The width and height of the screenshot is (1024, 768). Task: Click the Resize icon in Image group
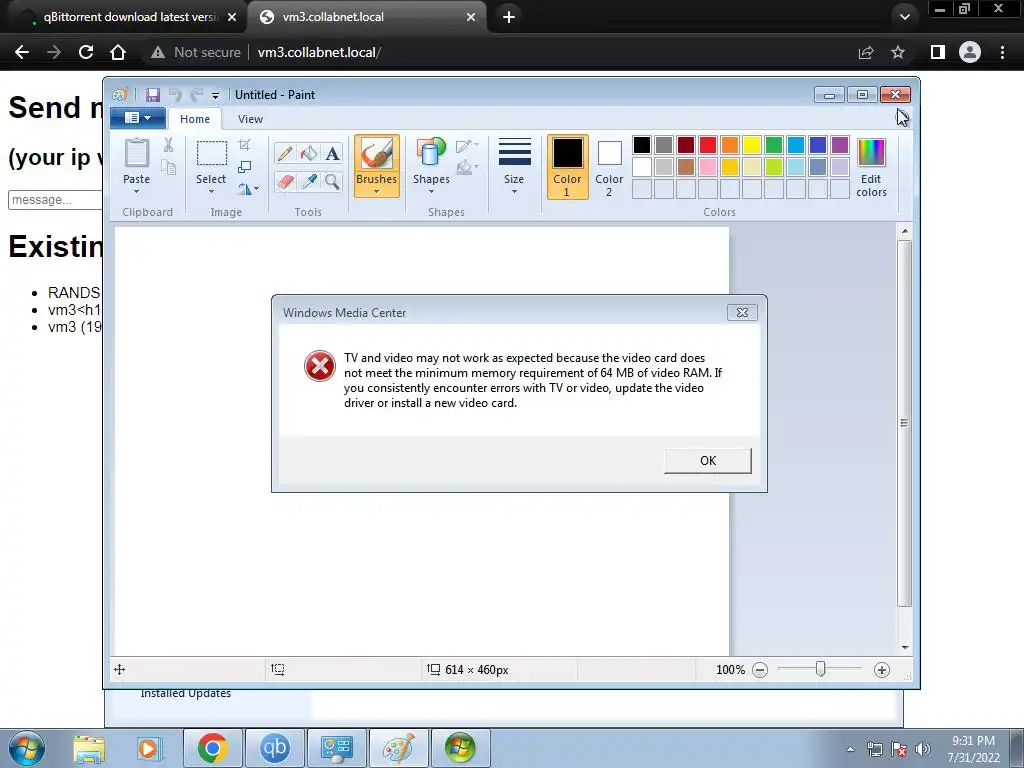point(245,167)
